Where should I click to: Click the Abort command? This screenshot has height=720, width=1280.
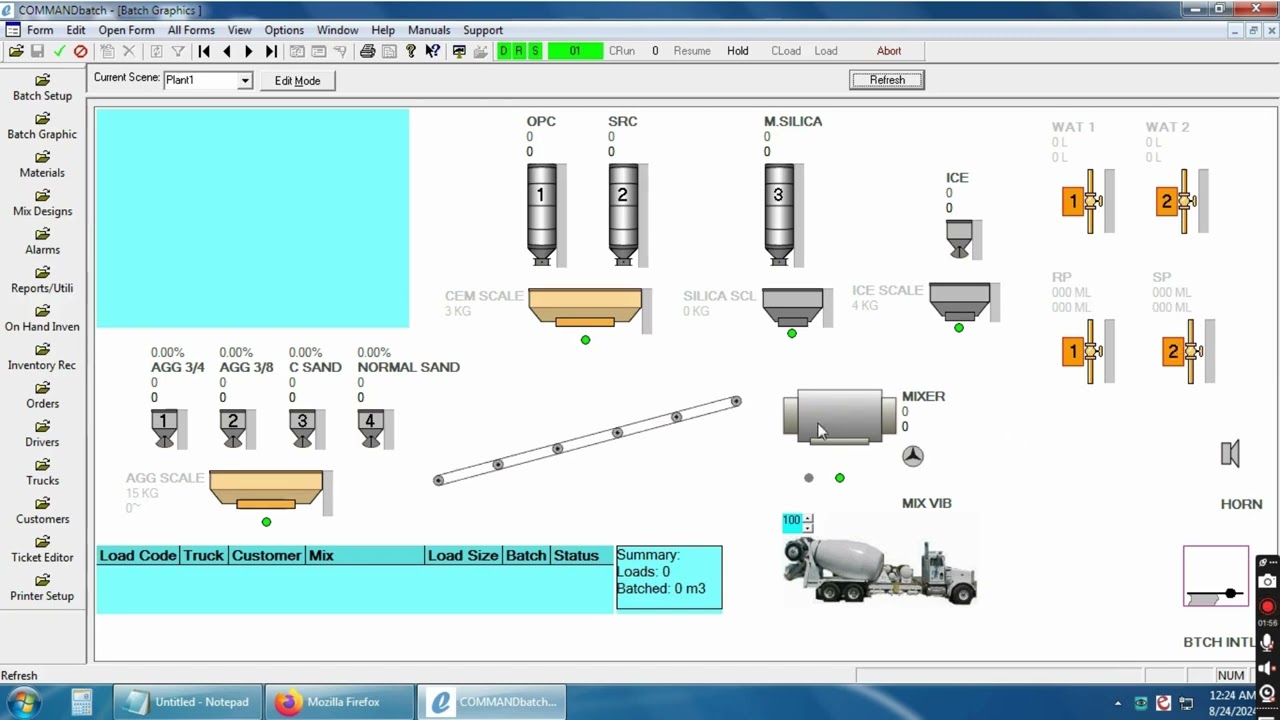[x=889, y=51]
